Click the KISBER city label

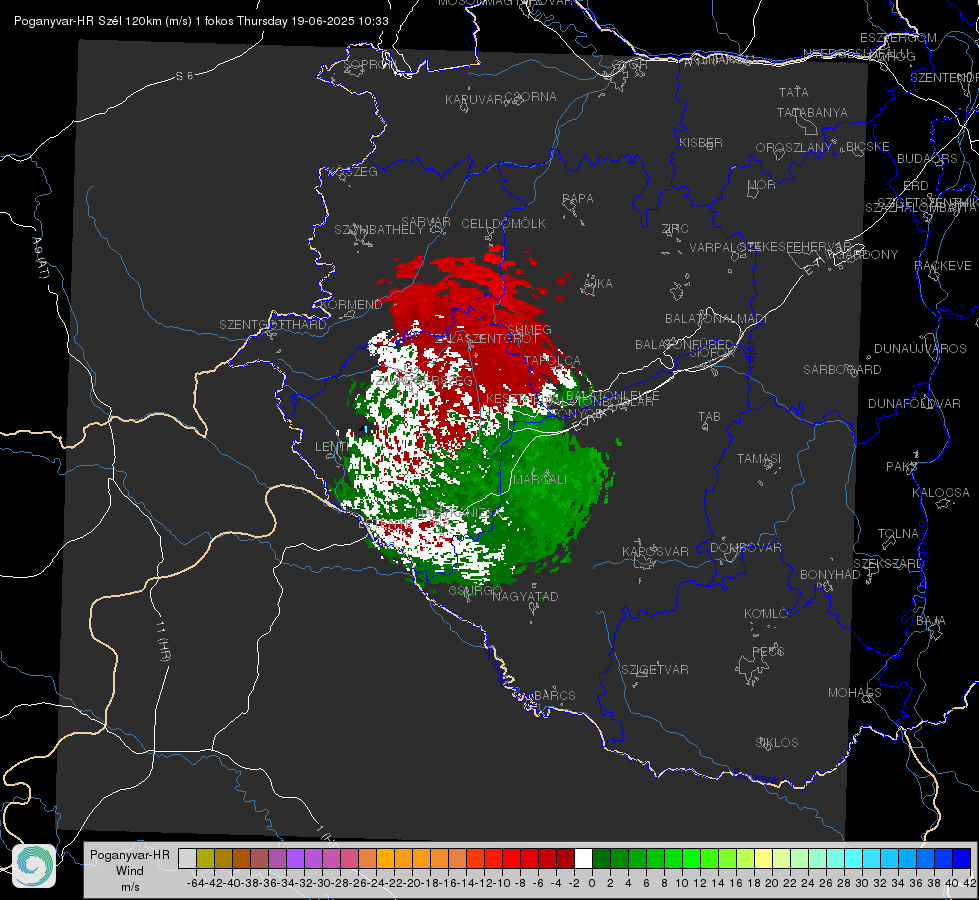click(x=701, y=142)
